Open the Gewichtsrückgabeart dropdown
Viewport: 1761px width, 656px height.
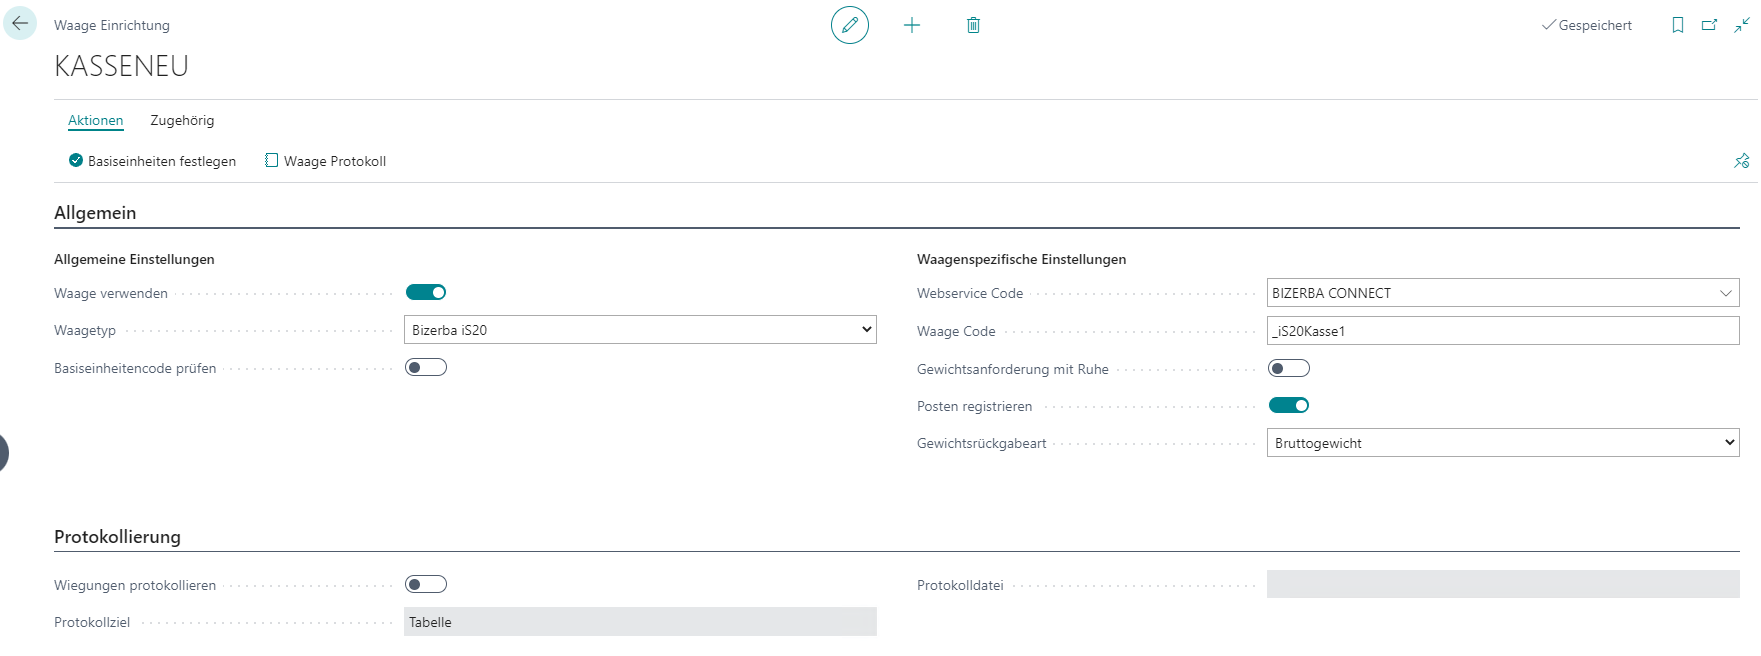click(1502, 443)
